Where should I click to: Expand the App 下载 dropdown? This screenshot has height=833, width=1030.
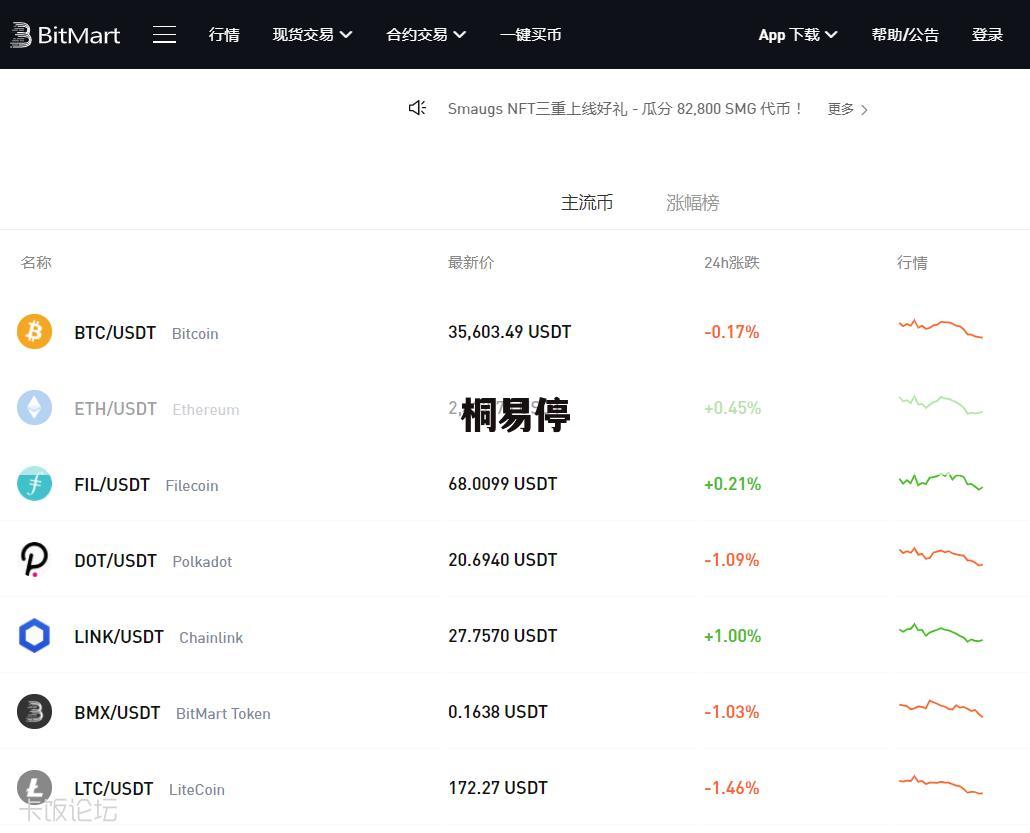point(797,35)
